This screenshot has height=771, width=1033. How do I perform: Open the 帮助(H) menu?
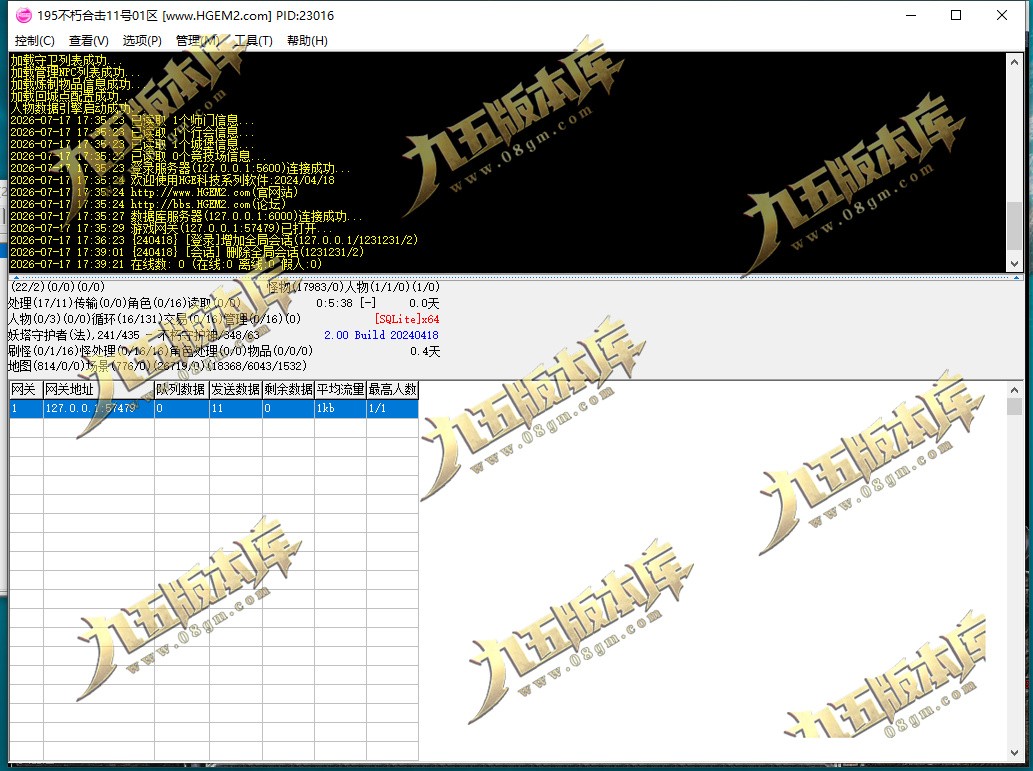[x=307, y=41]
